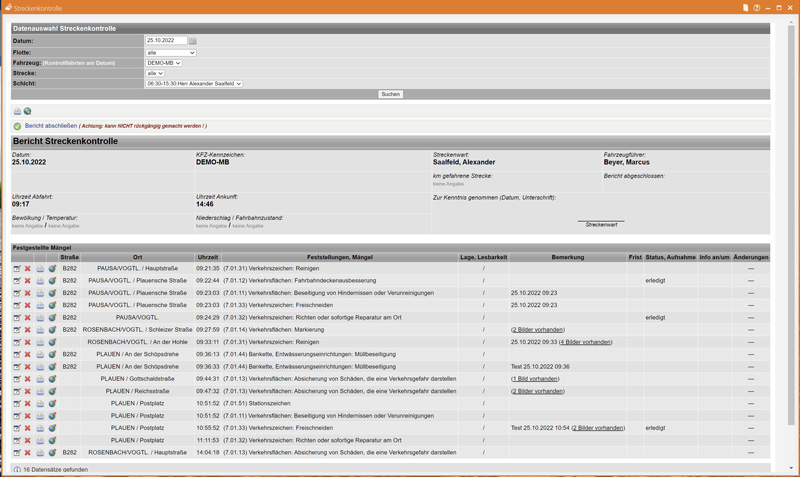Screen dimensions: 800x477
Task: Open 2 Bilder vorhanden for Reichsstraße
Action: point(538,391)
